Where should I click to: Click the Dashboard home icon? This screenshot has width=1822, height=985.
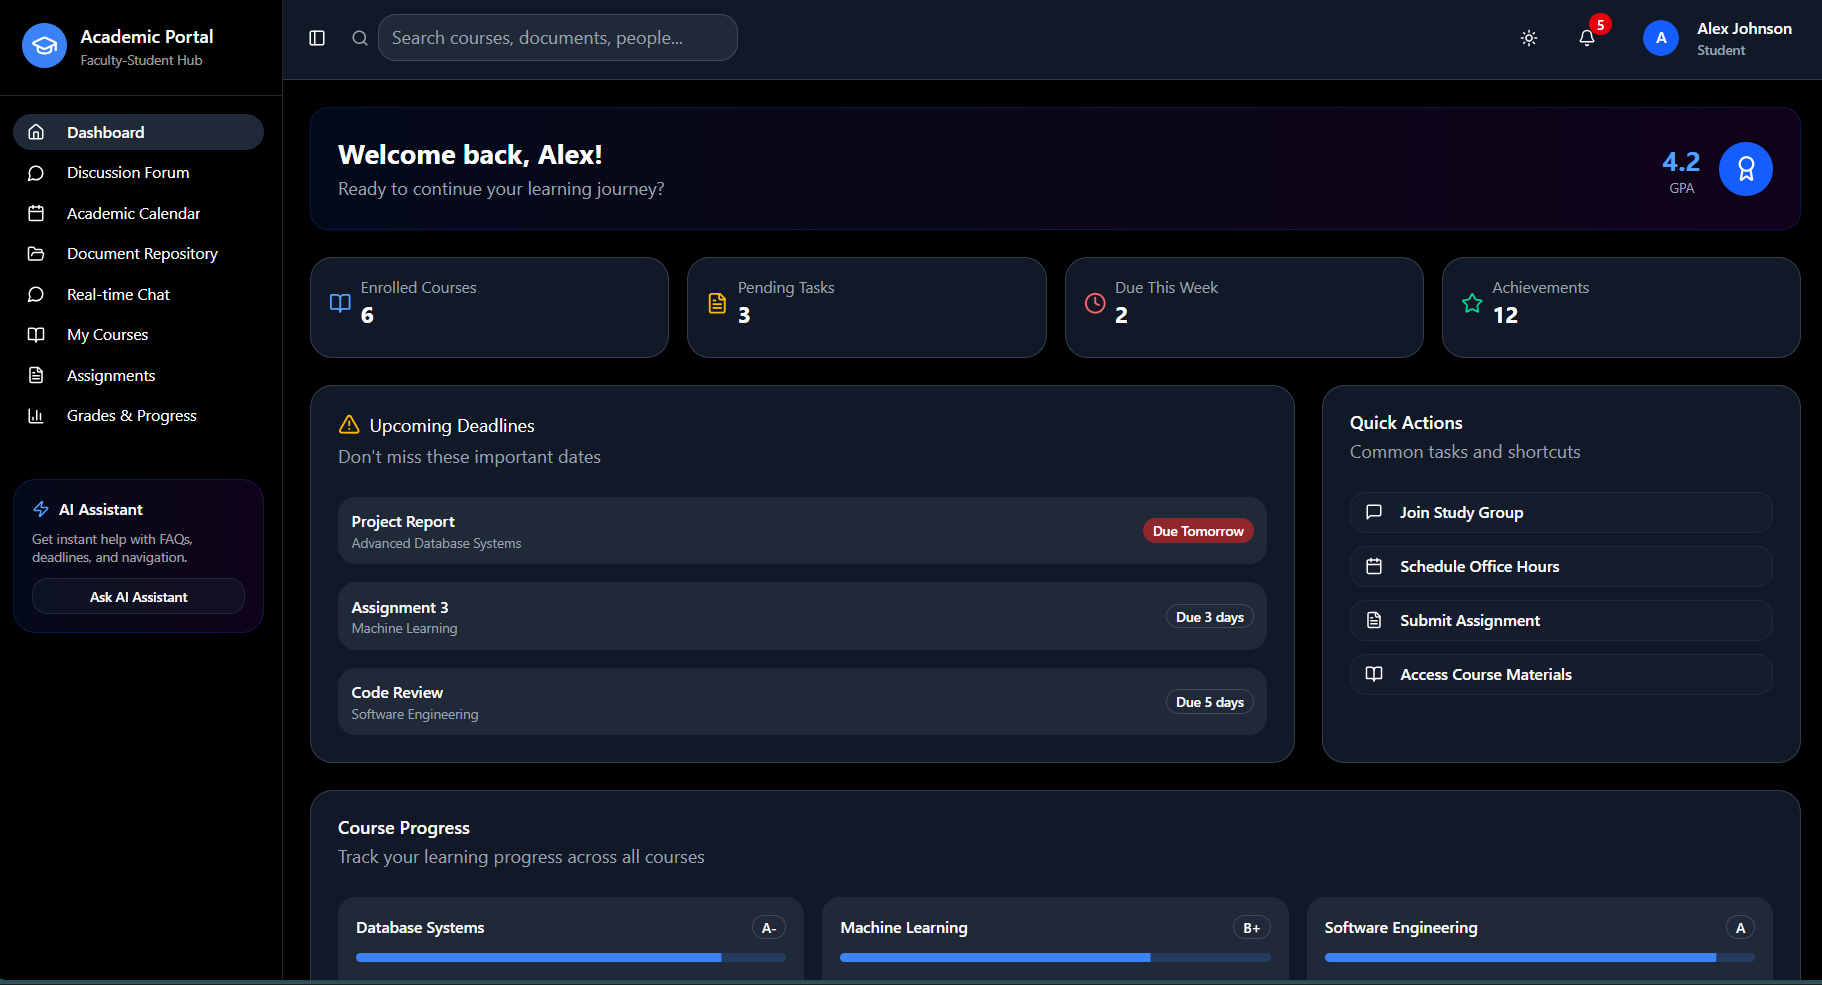point(36,132)
